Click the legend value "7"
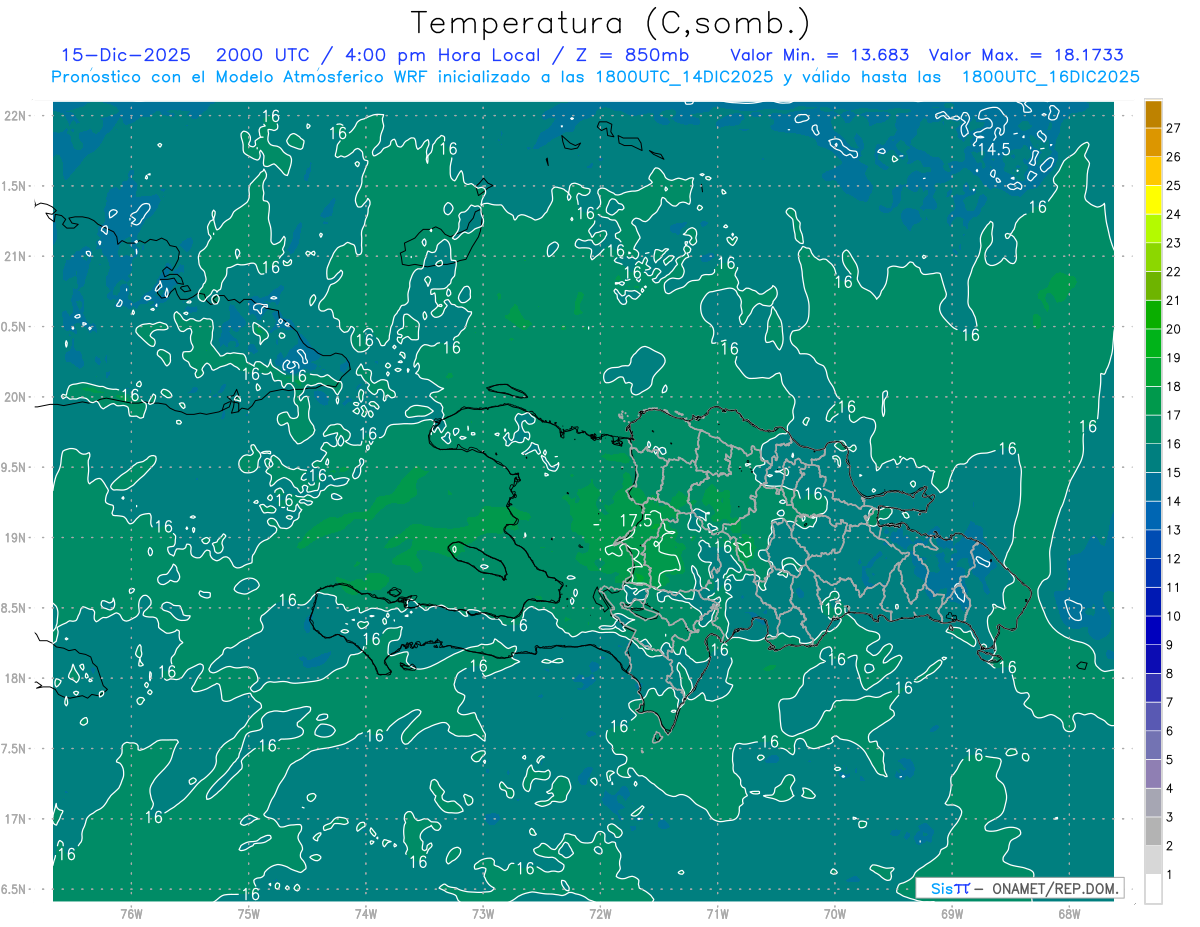The height and width of the screenshot is (927, 1200). [x=1169, y=702]
